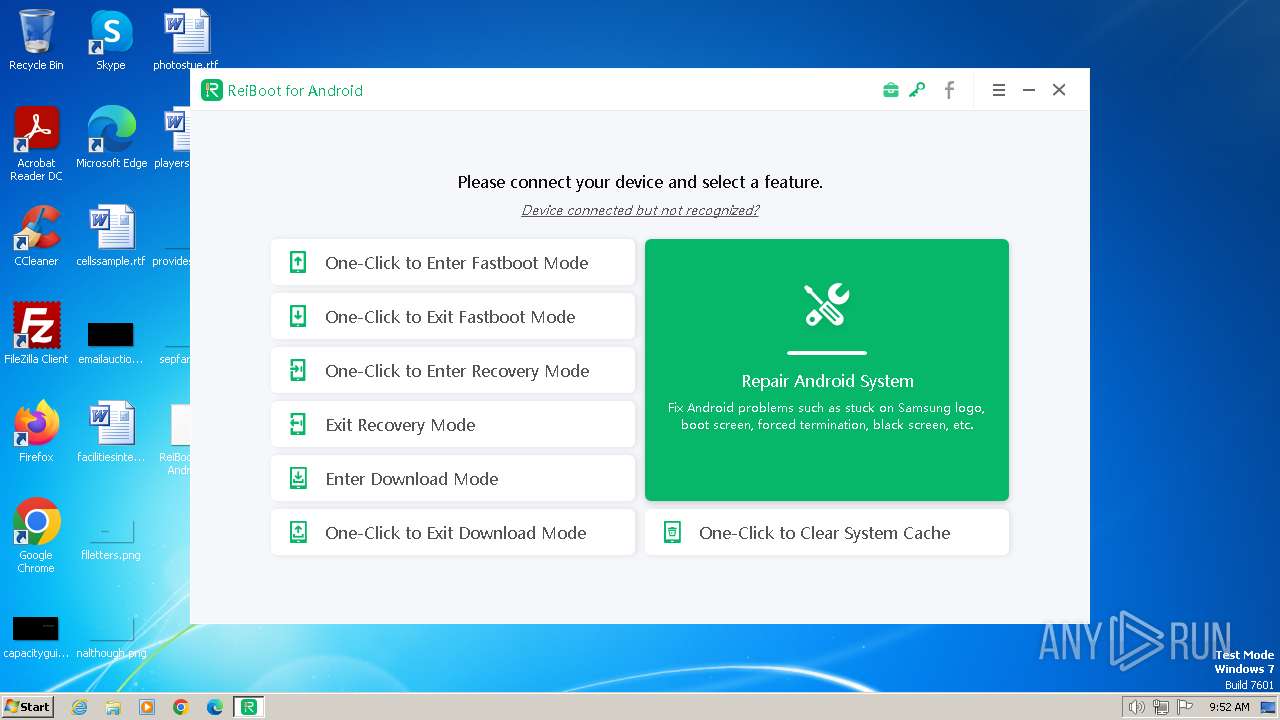The image size is (1280, 720).
Task: Click ReiBoot taskbar button
Action: tap(249, 707)
